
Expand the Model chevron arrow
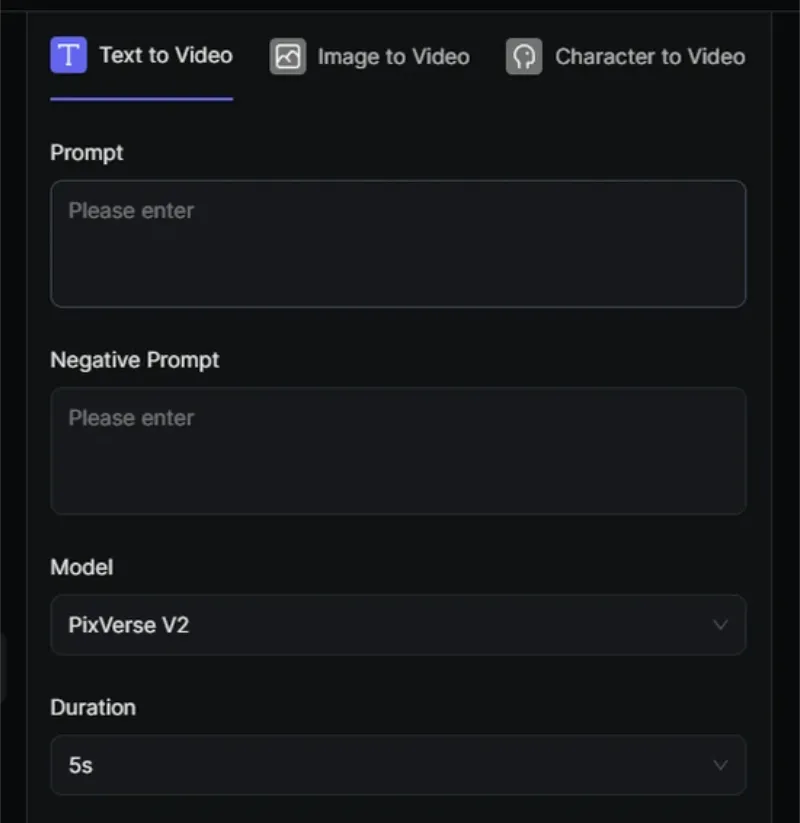(720, 625)
